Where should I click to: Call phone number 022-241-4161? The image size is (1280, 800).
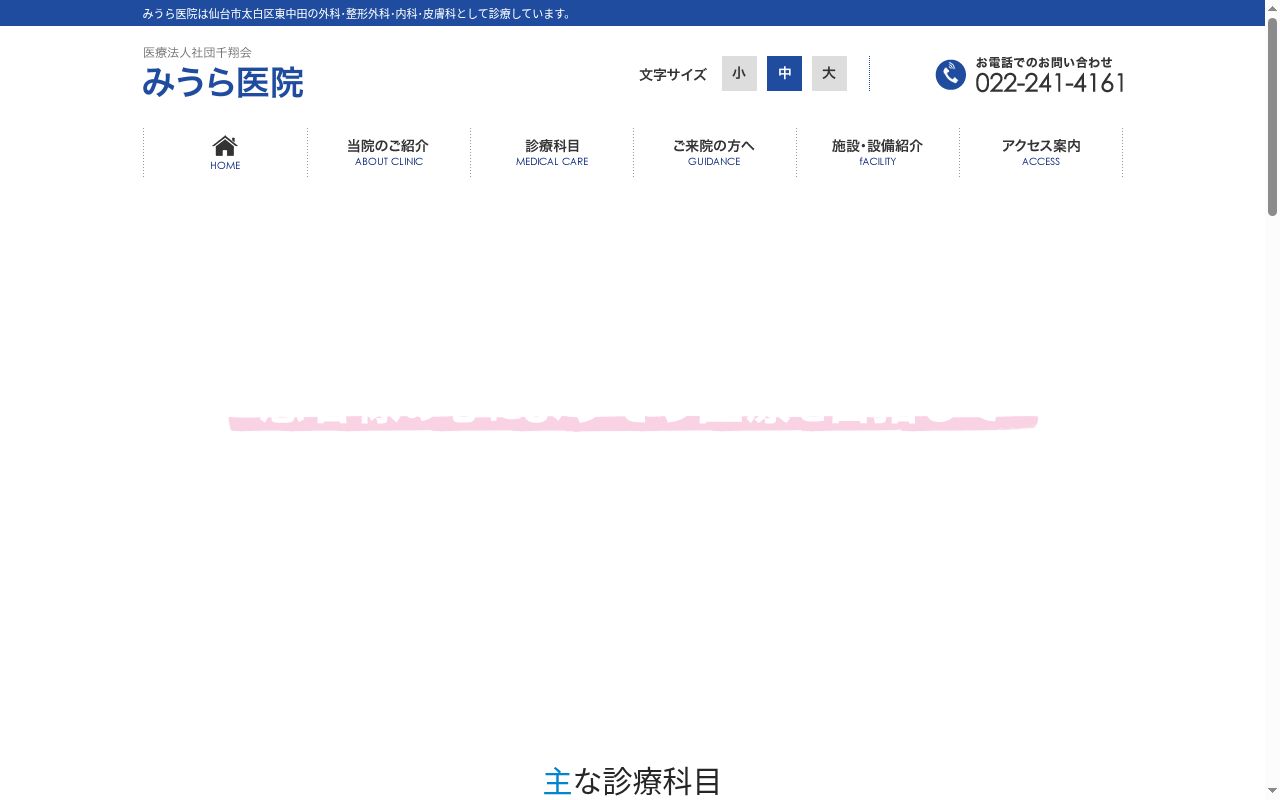1050,84
